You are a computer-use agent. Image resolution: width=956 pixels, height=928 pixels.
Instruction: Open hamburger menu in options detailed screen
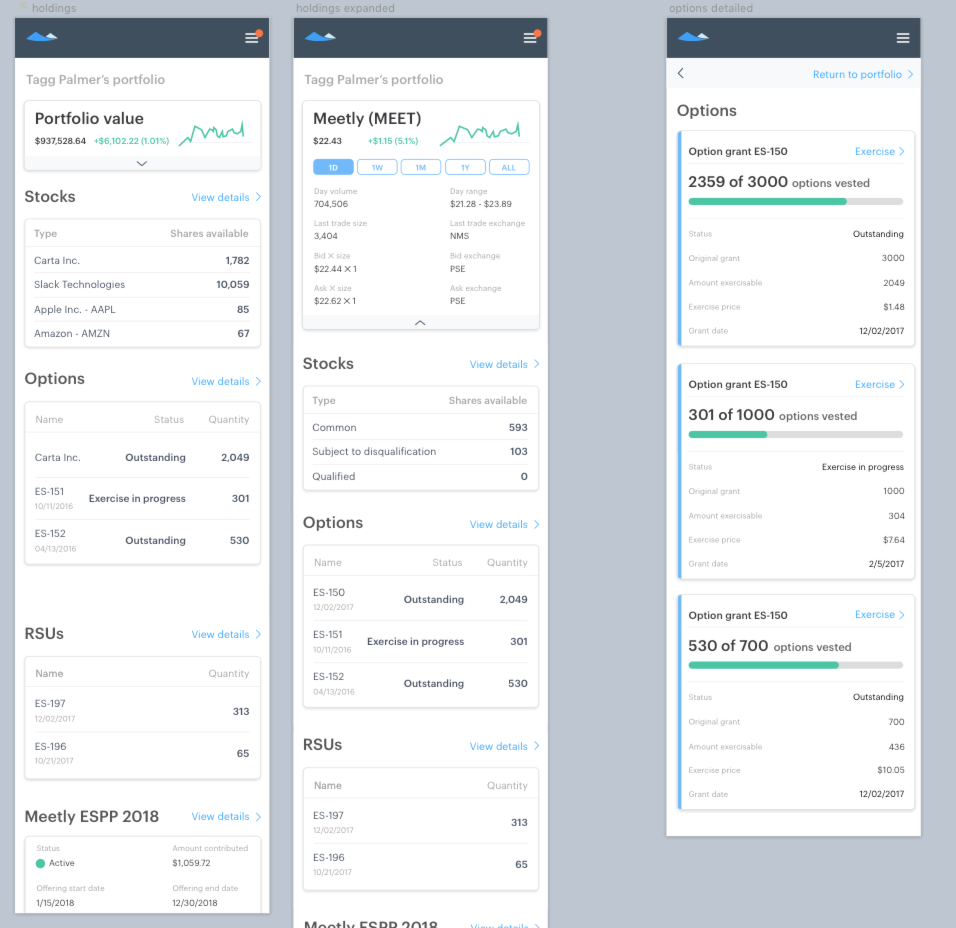click(903, 38)
